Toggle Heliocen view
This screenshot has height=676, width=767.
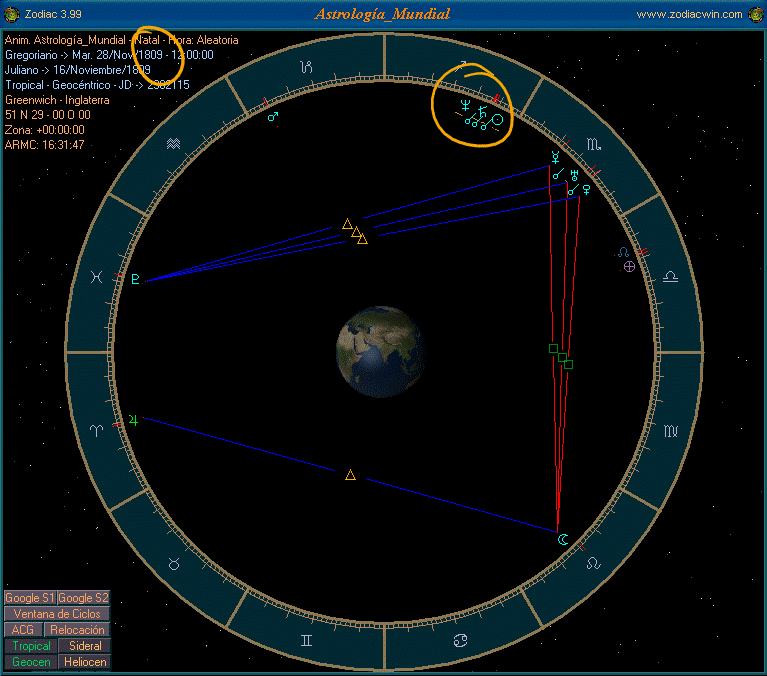(x=85, y=662)
